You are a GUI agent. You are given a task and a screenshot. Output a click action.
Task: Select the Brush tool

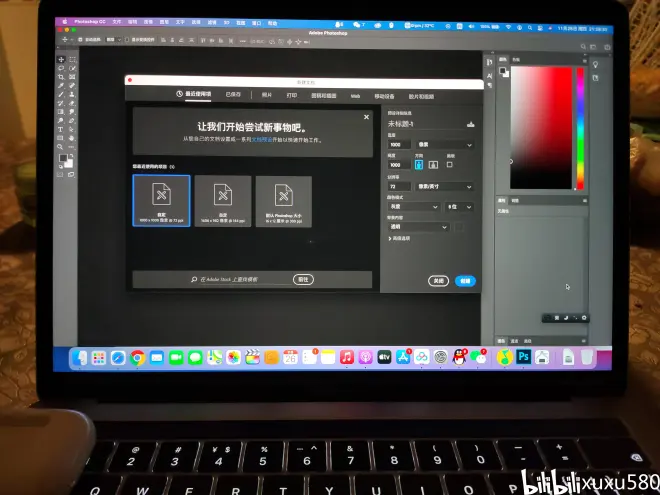61,95
